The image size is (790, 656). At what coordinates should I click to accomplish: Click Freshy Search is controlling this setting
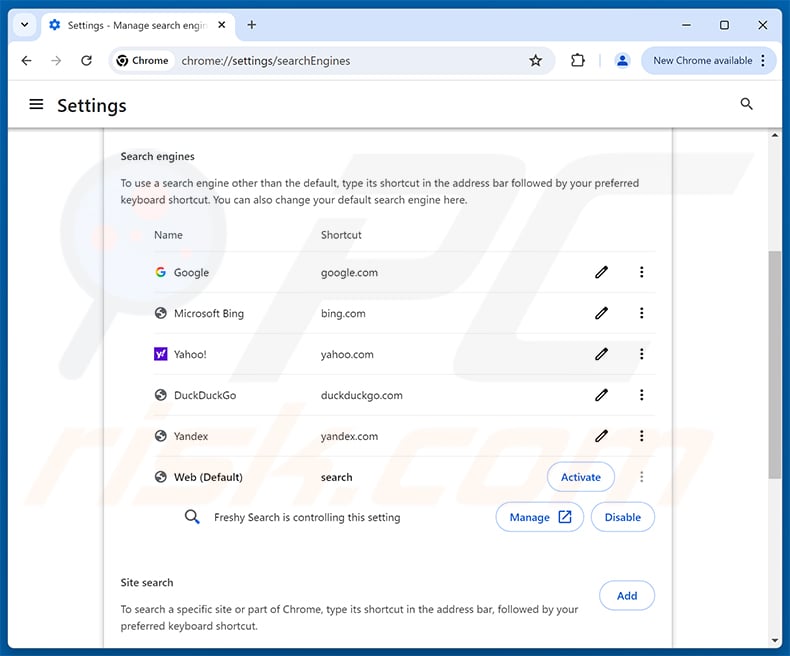(x=307, y=517)
